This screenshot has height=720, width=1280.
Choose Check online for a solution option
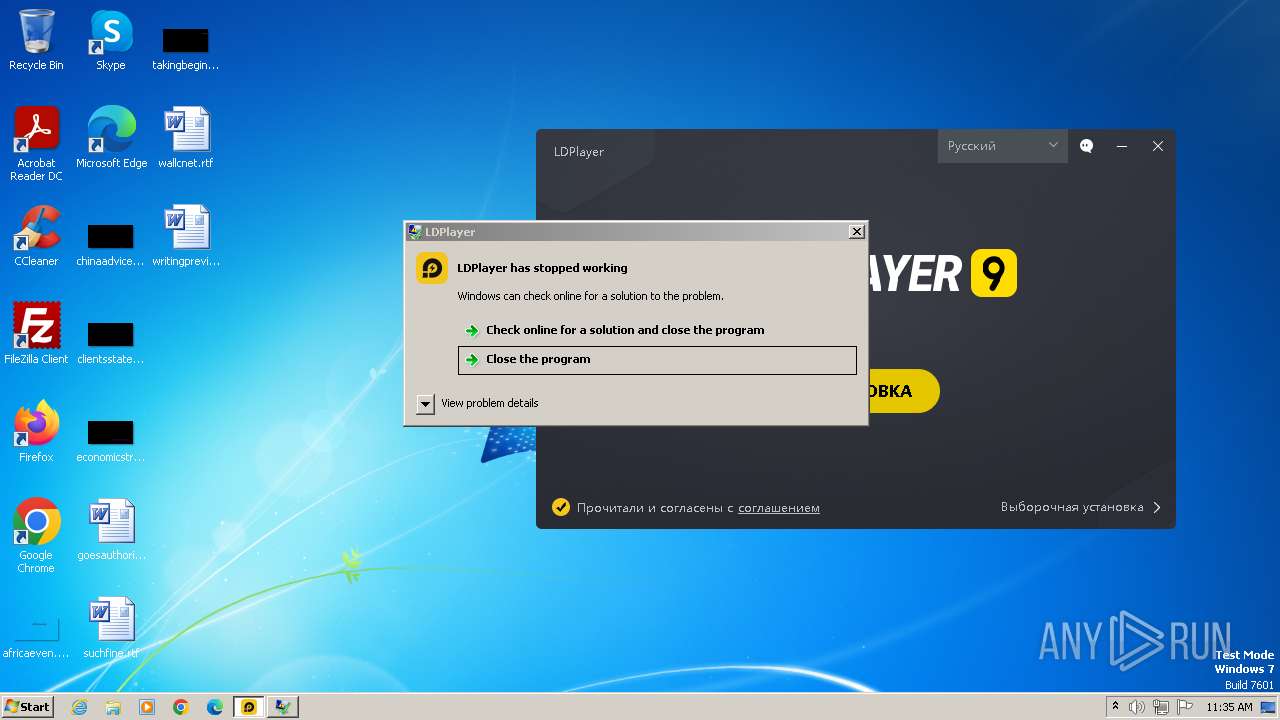coord(657,330)
